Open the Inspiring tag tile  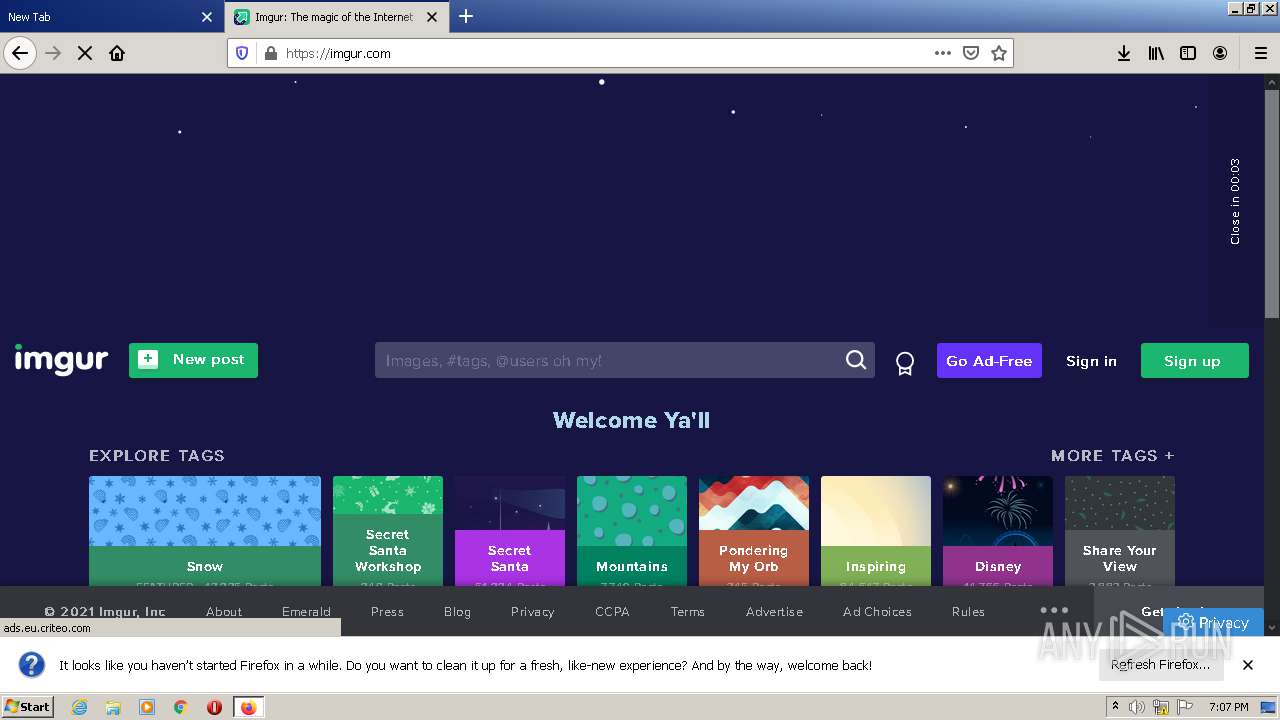[876, 531]
